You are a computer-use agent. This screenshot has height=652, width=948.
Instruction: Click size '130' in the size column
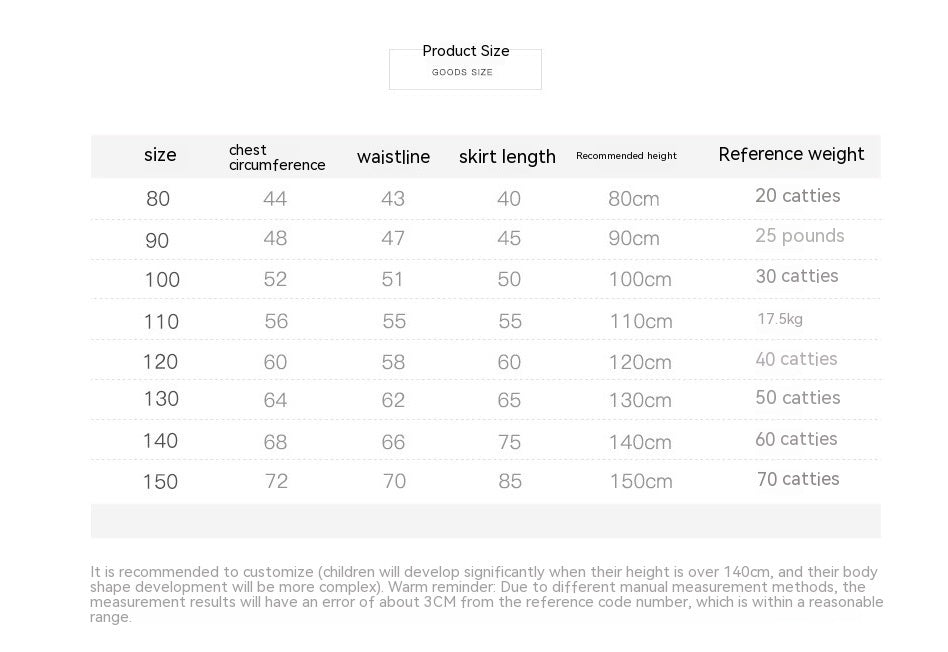pos(161,399)
